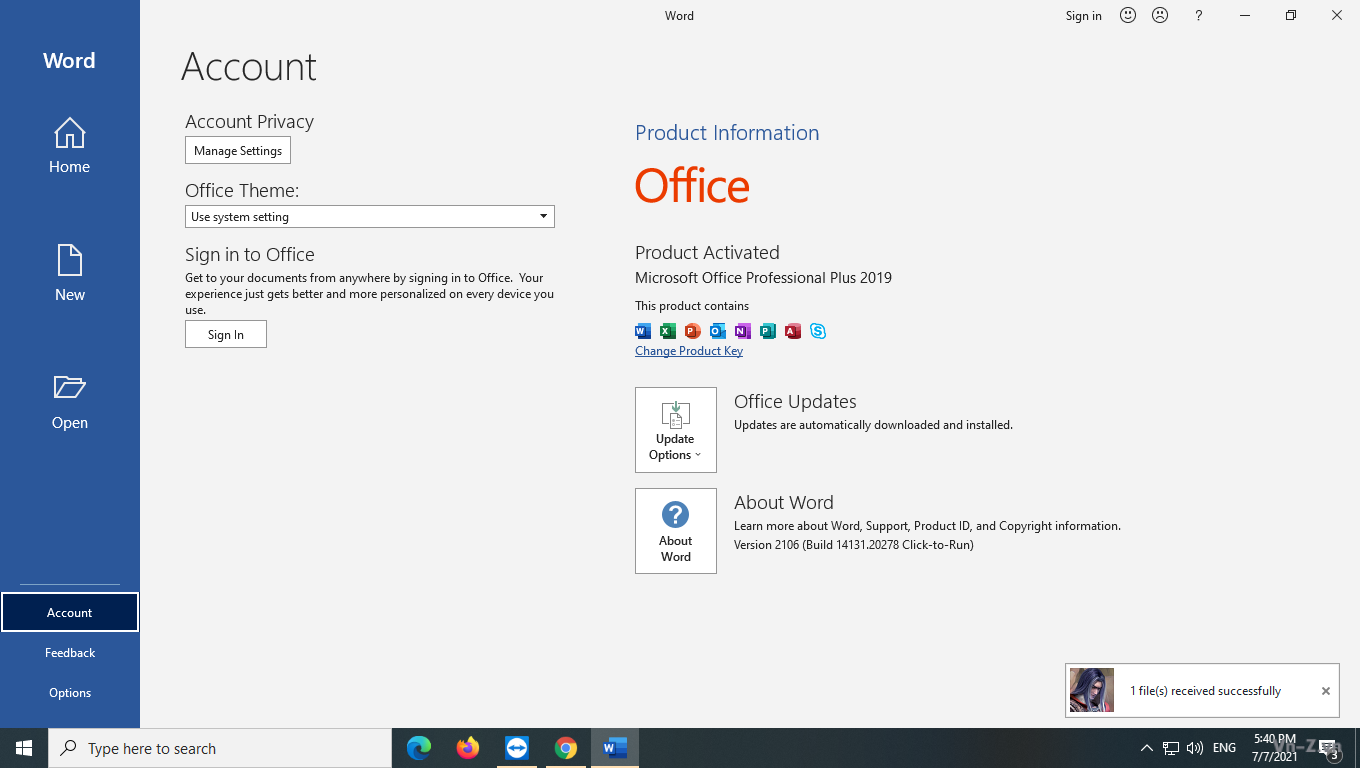Expand the Update Options menu
The width and height of the screenshot is (1360, 768).
(x=676, y=430)
